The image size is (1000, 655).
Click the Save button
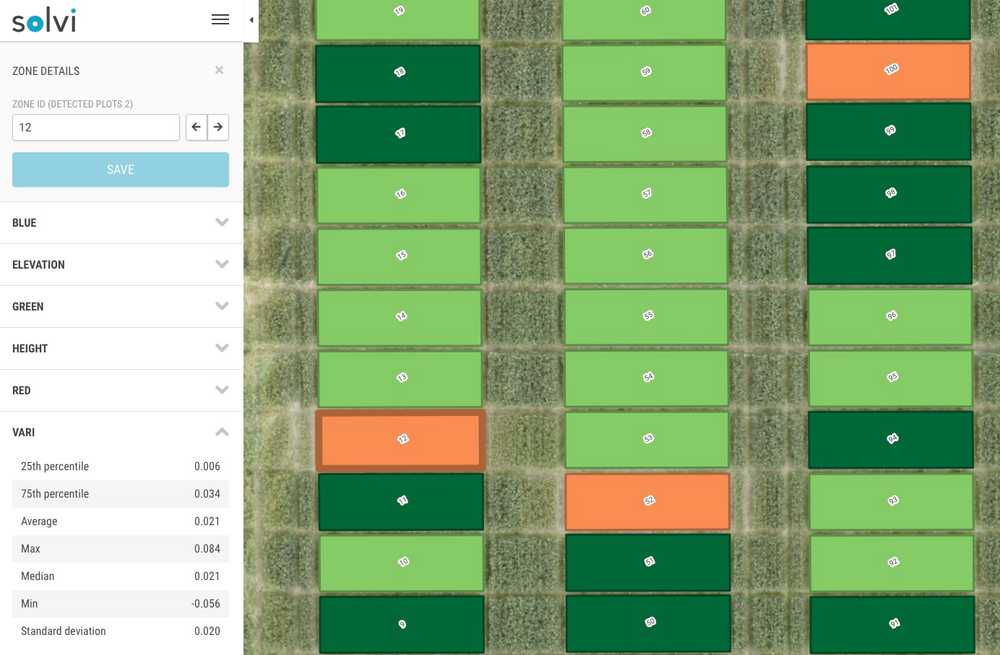point(121,170)
